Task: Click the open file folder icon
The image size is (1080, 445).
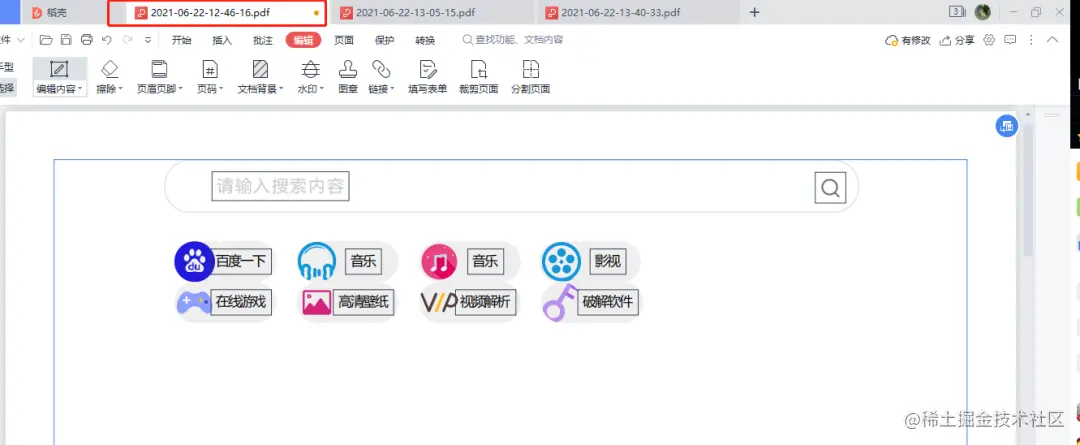Action: pyautogui.click(x=46, y=40)
